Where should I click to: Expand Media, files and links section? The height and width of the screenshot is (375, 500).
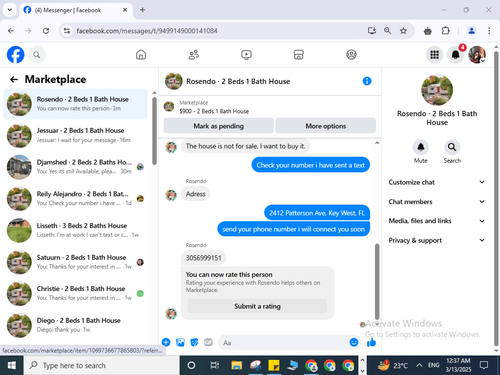click(436, 221)
